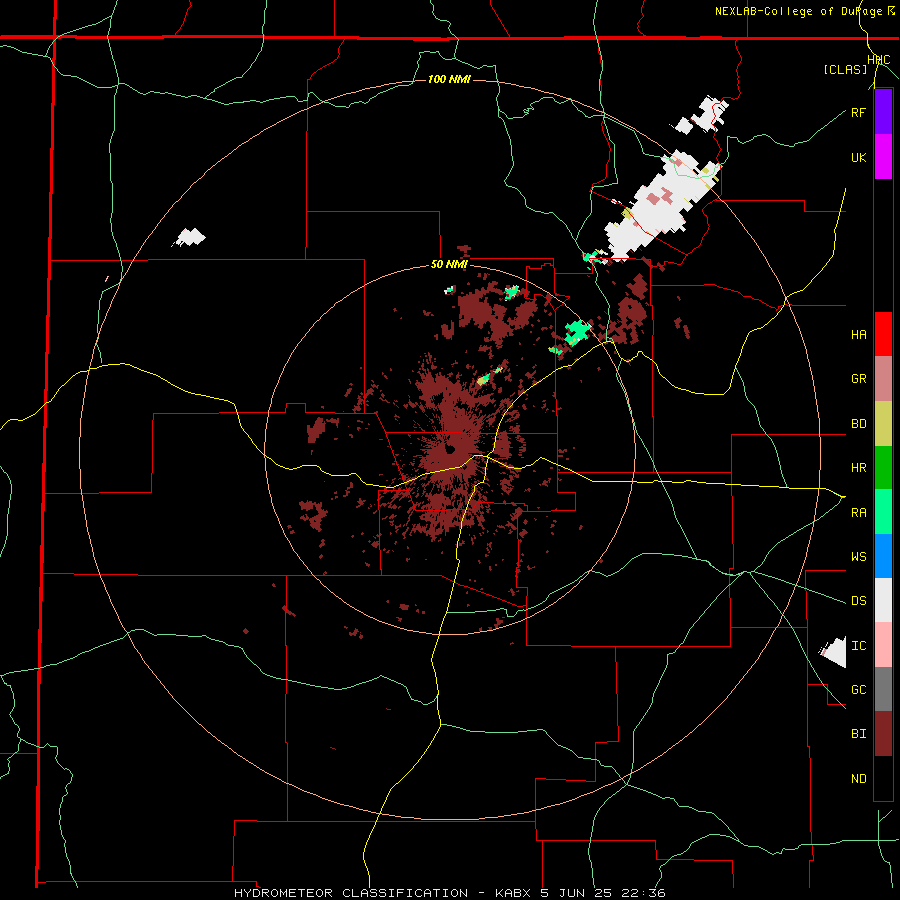Image resolution: width=900 pixels, height=900 pixels.
Task: Click the UK legend label text
Action: click(x=858, y=157)
